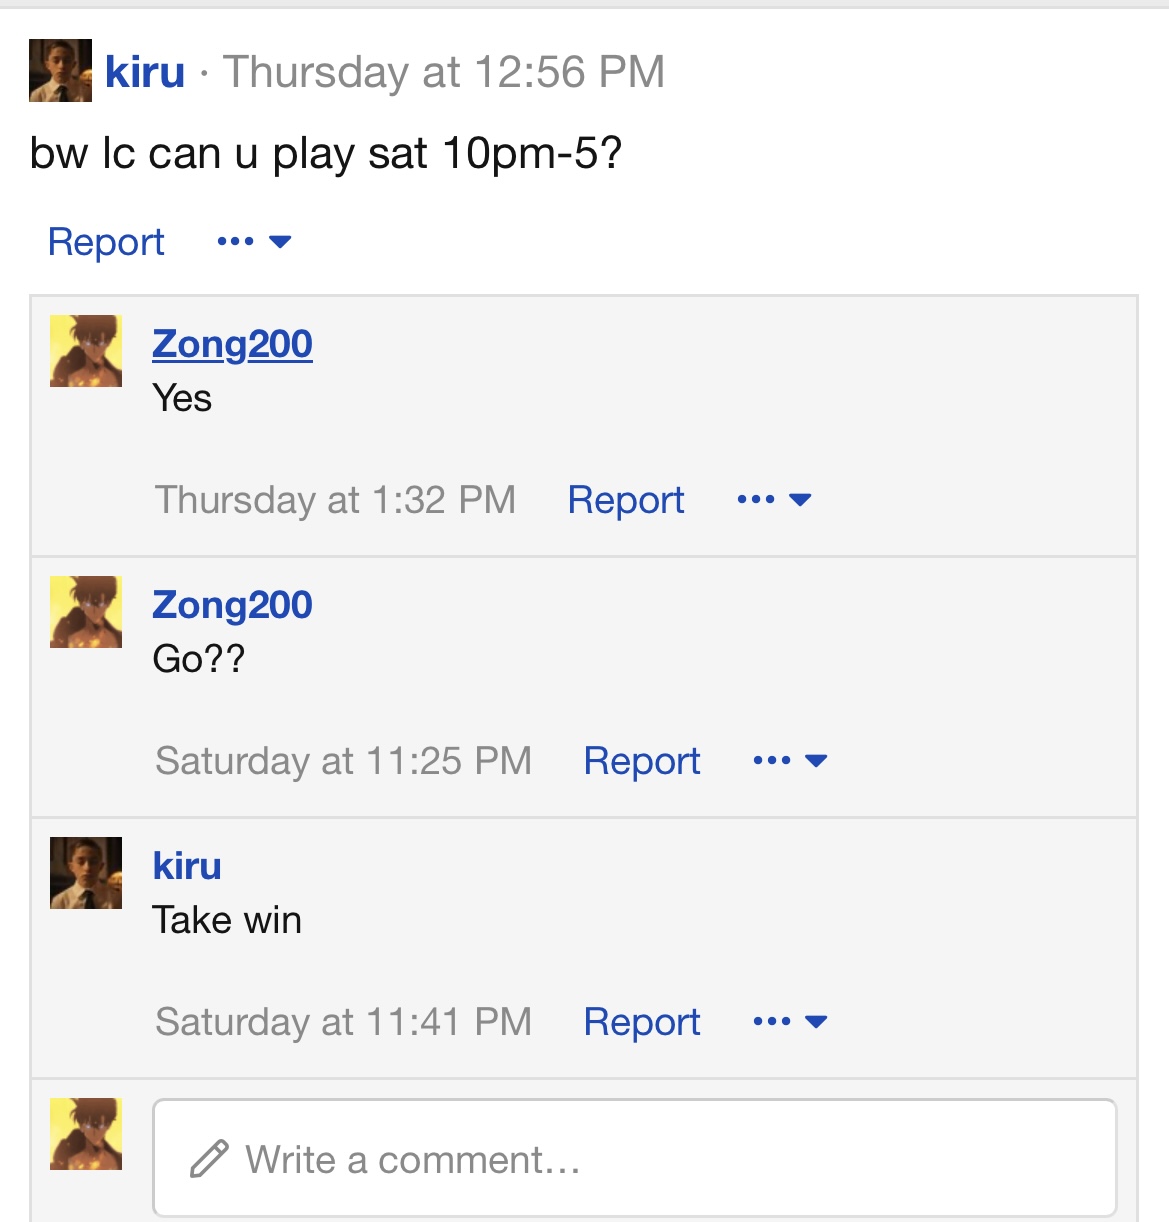Click Zong200's avatar beside the "Yes" comment
The height and width of the screenshot is (1222, 1169).
pos(86,351)
